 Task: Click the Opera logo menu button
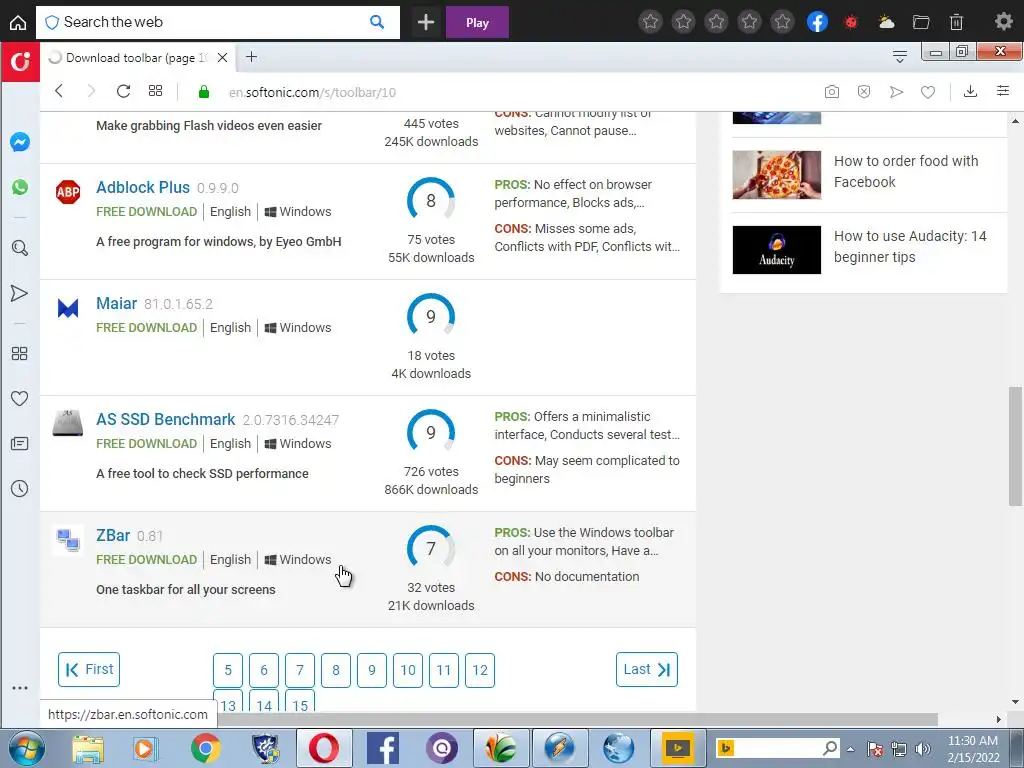point(20,62)
